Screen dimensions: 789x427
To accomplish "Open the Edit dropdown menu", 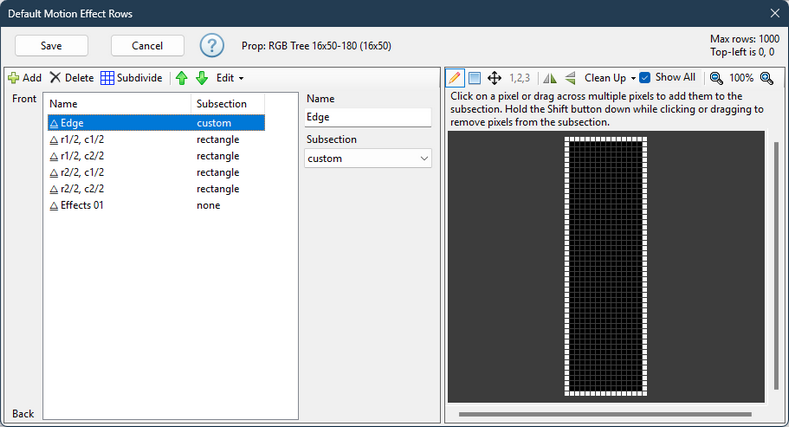I will pos(230,78).
